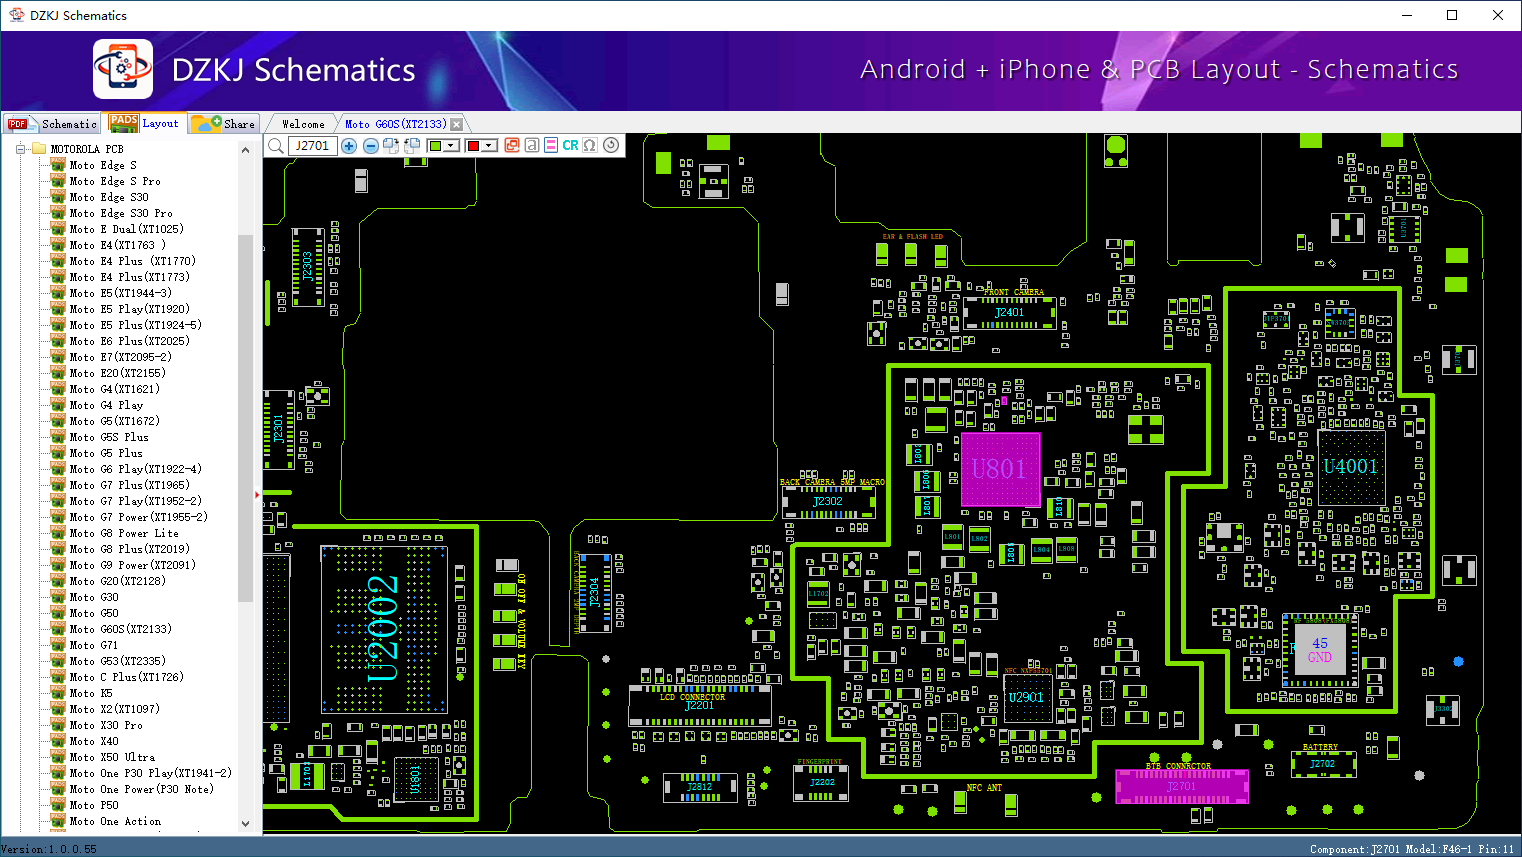Click the J2701 component search field
The height and width of the screenshot is (857, 1522).
[313, 146]
